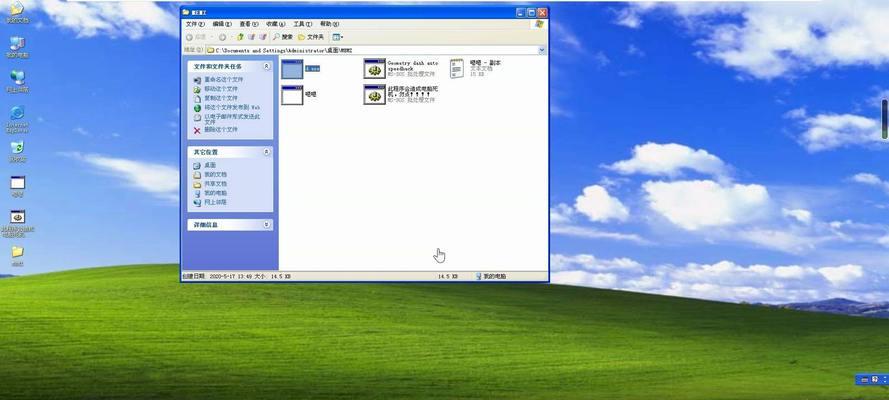Click the folder icon in window title bar
The width and height of the screenshot is (889, 400).
(x=186, y=12)
